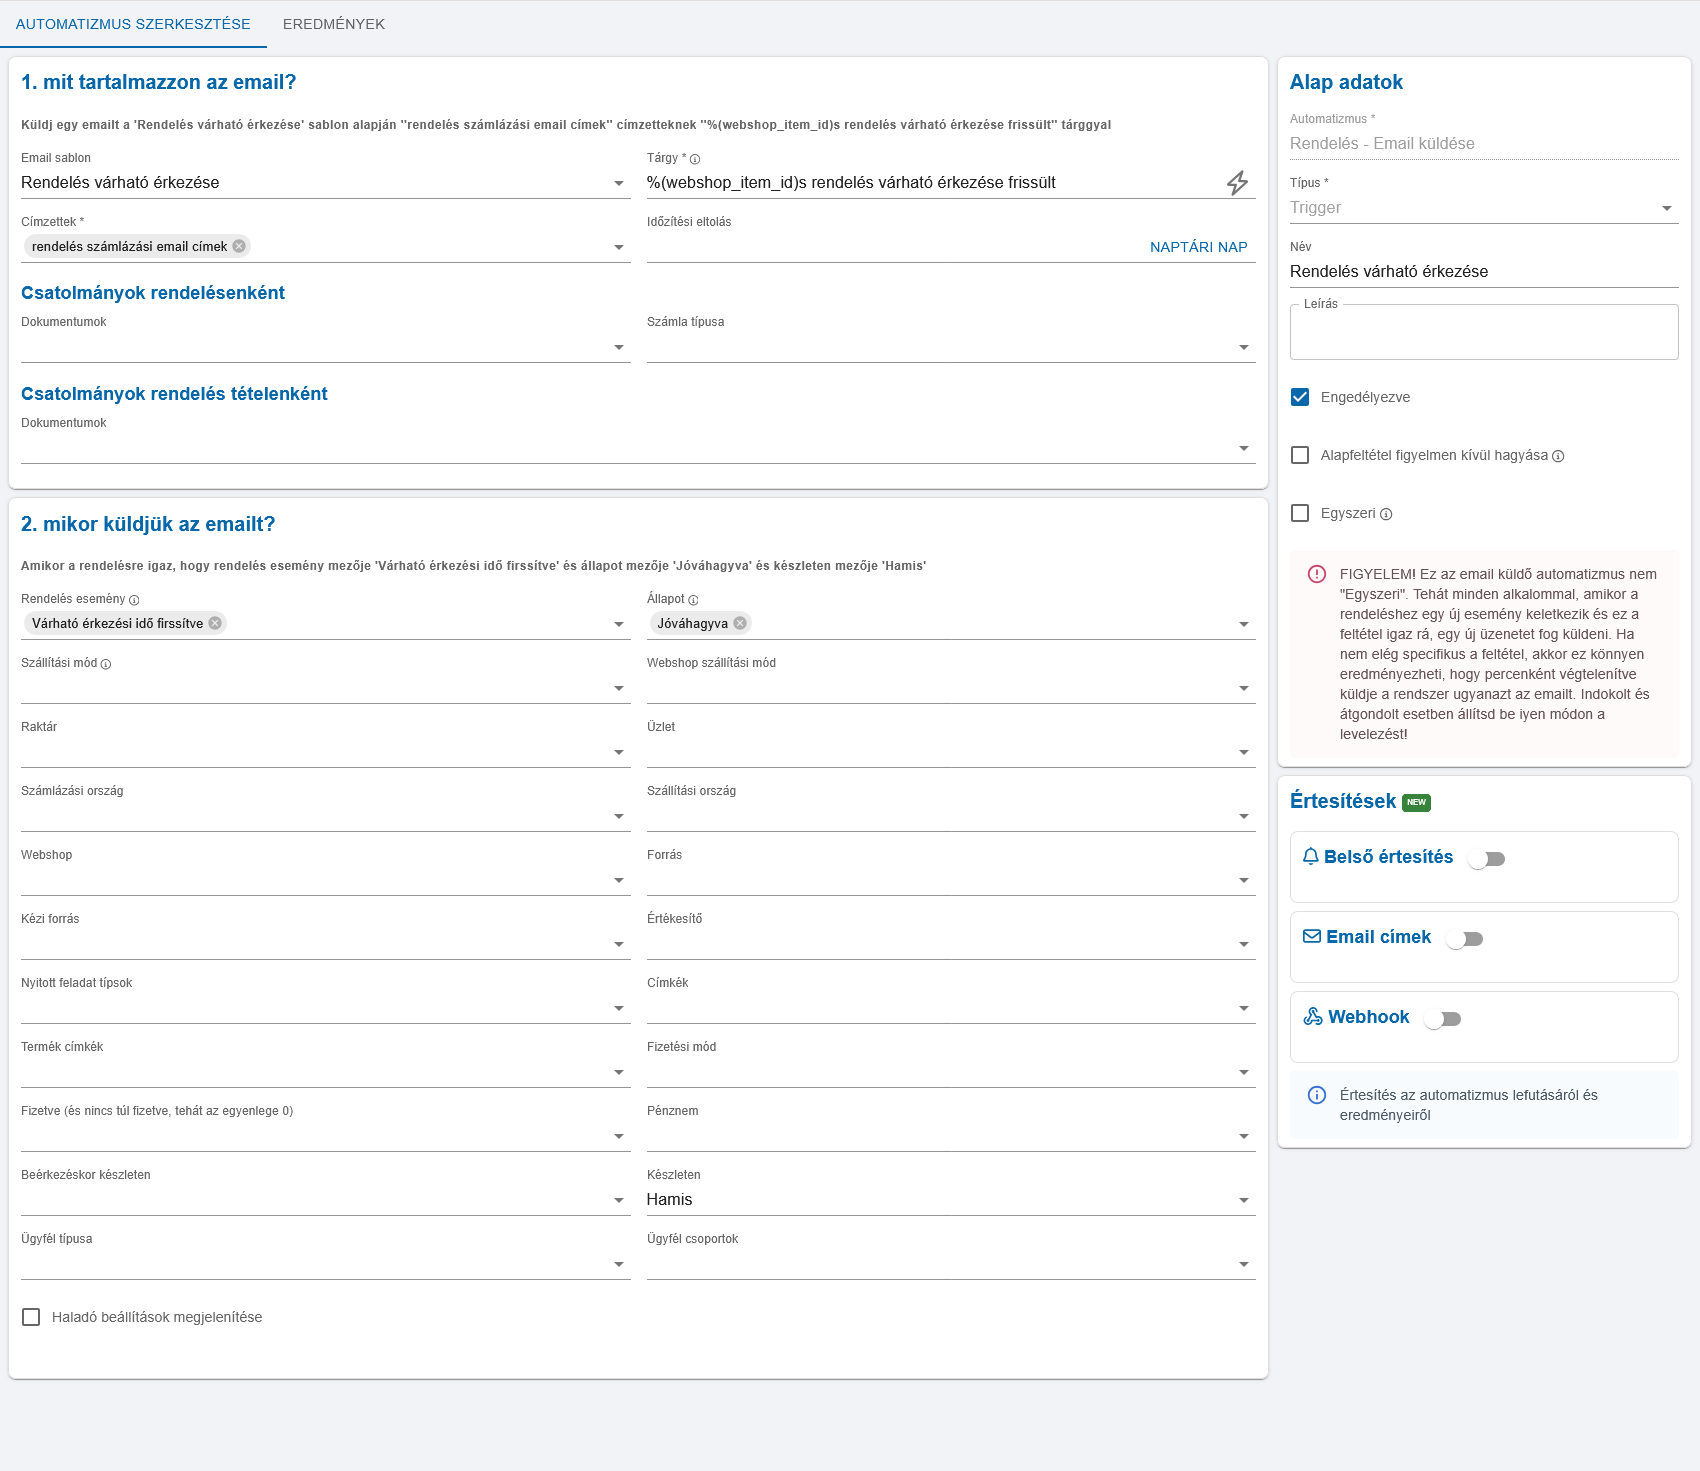Click info icon beside Szállítási mód

[x=106, y=664]
